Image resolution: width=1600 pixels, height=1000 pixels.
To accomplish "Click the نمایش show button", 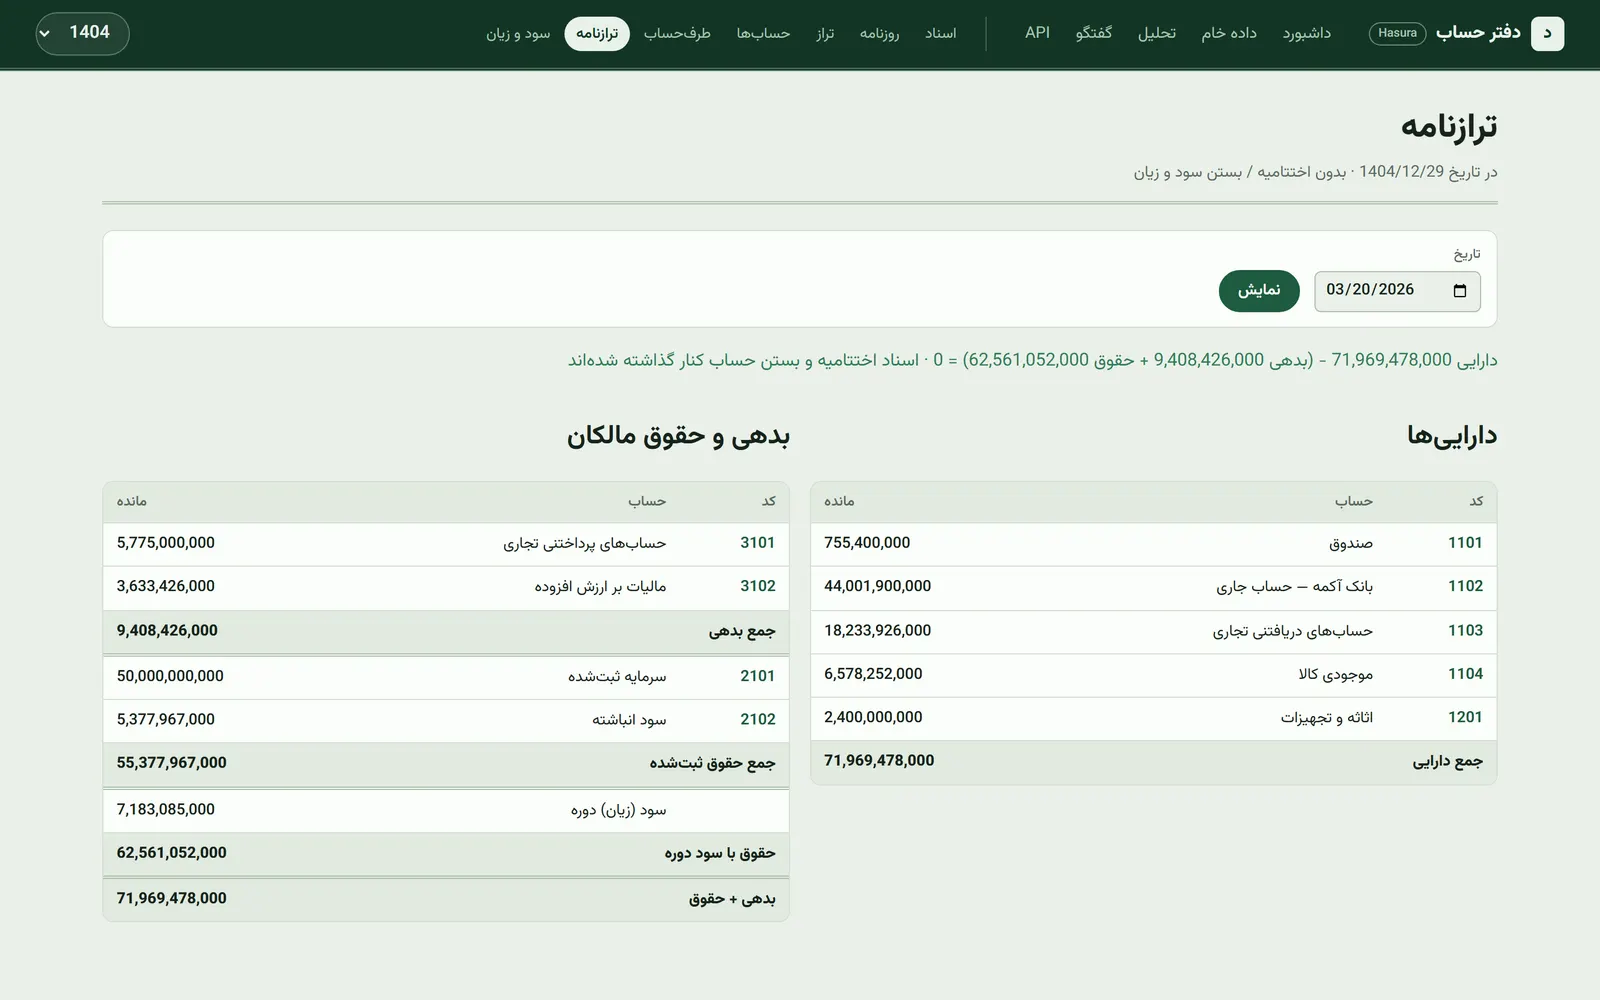I will click(1259, 291).
